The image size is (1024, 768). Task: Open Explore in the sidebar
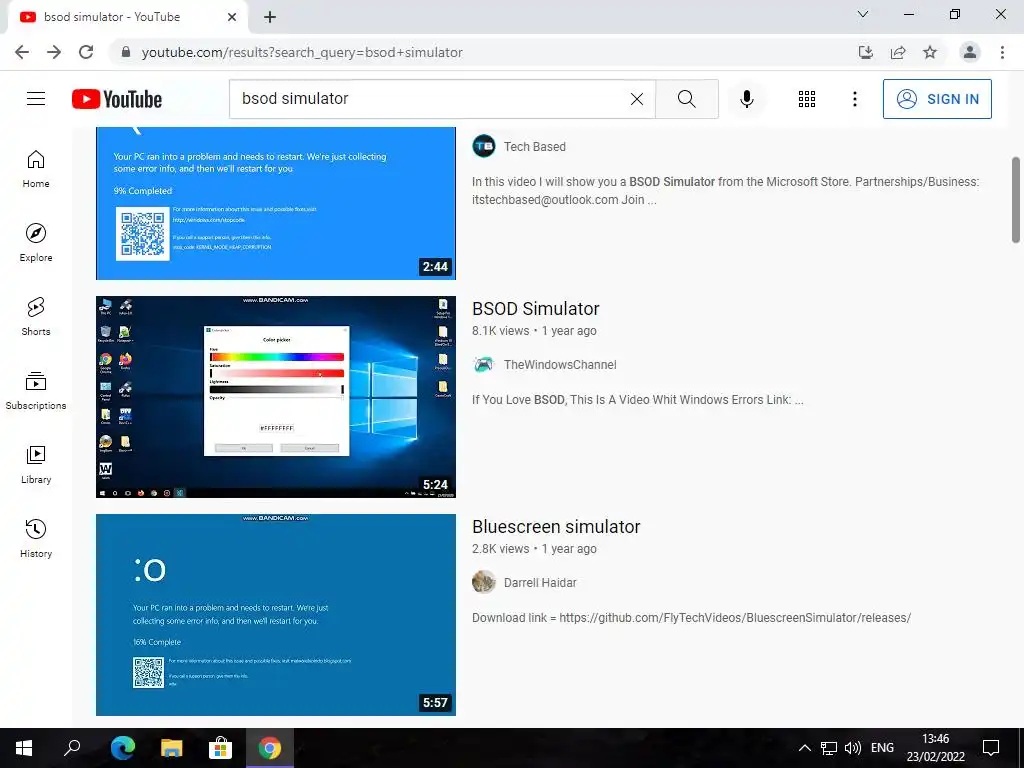36,243
